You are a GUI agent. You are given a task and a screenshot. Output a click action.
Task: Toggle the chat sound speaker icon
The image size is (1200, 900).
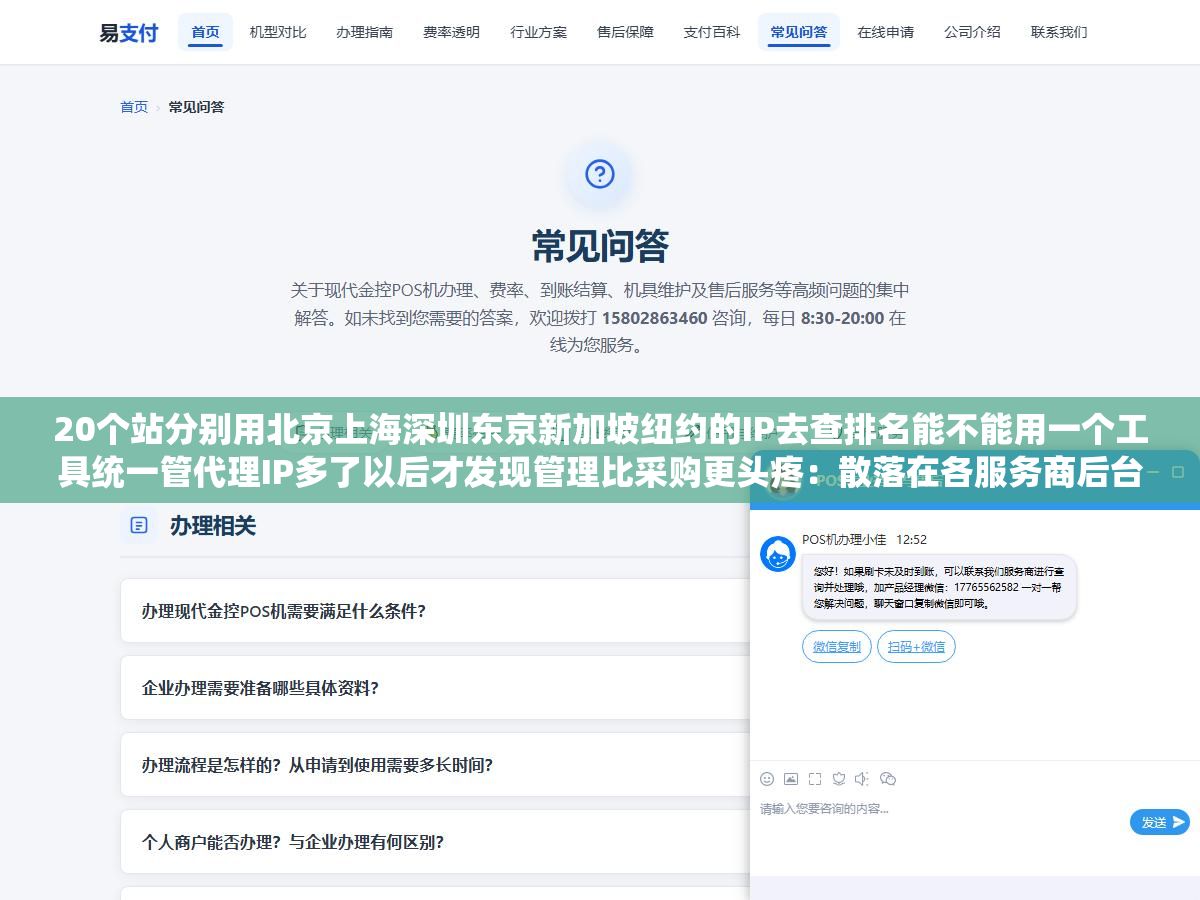pyautogui.click(x=863, y=778)
